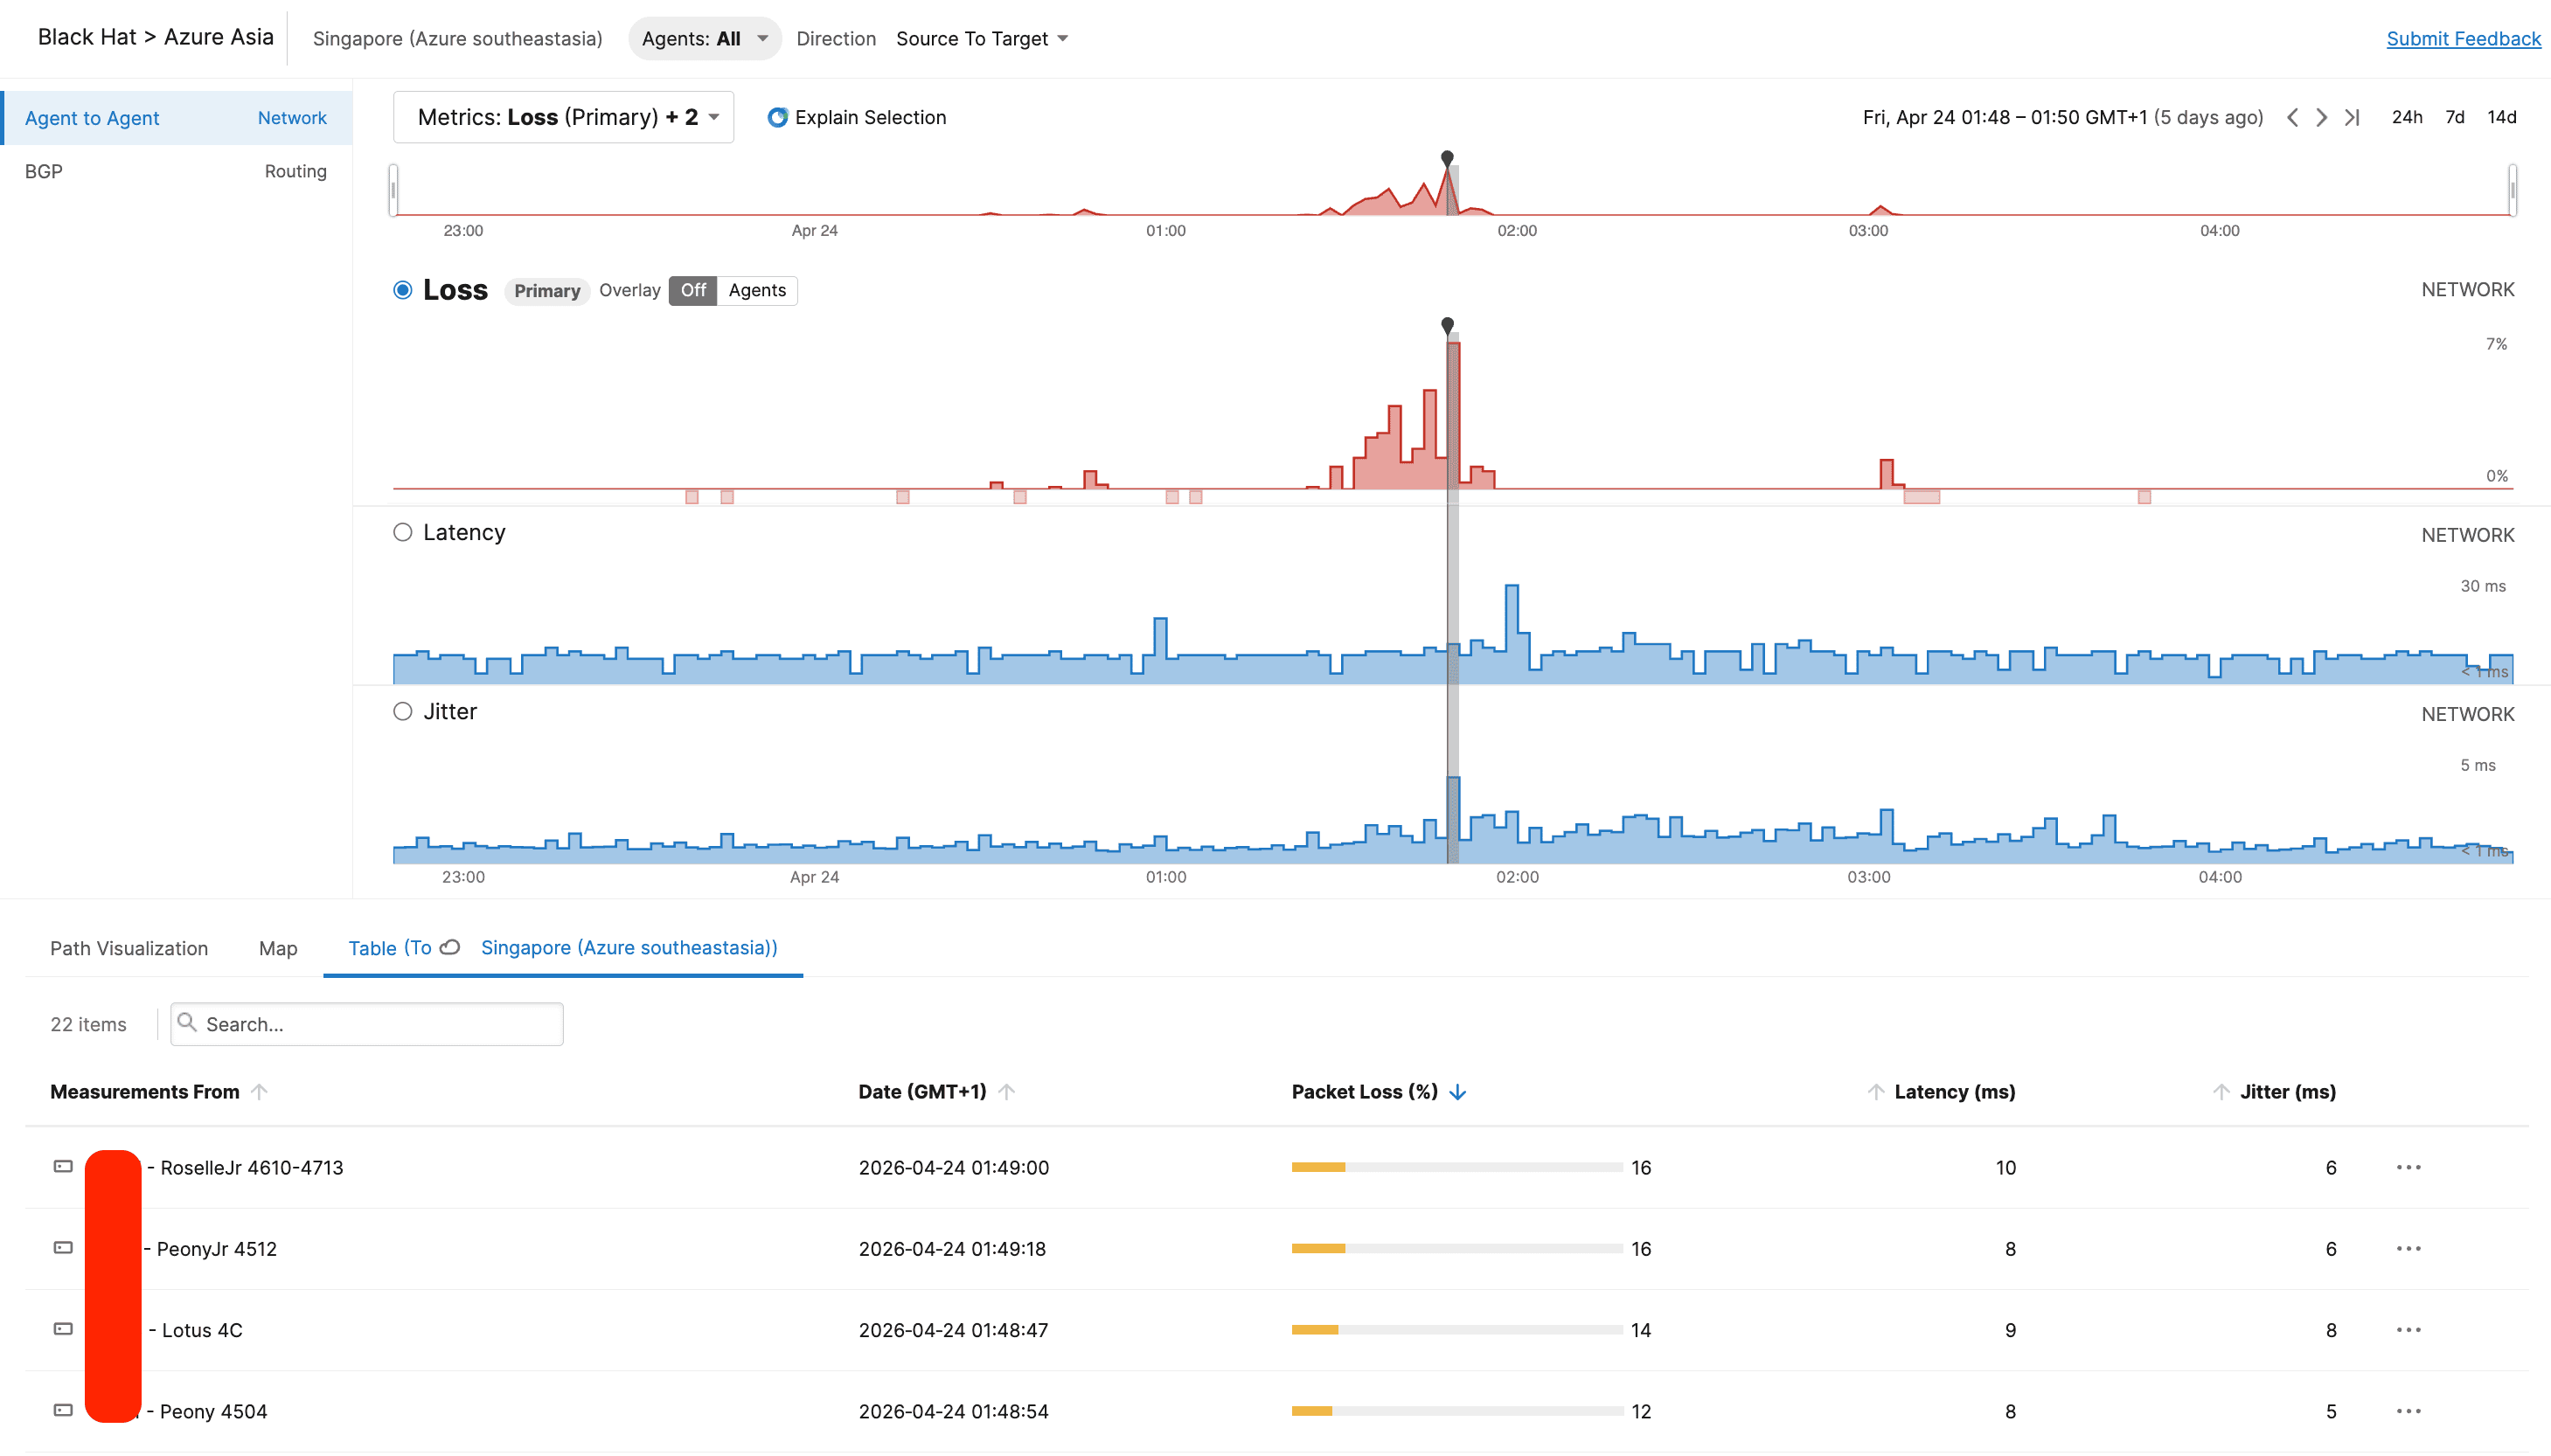Click left handle of overview timeline
This screenshot has height=1456, width=2551.
click(x=394, y=190)
